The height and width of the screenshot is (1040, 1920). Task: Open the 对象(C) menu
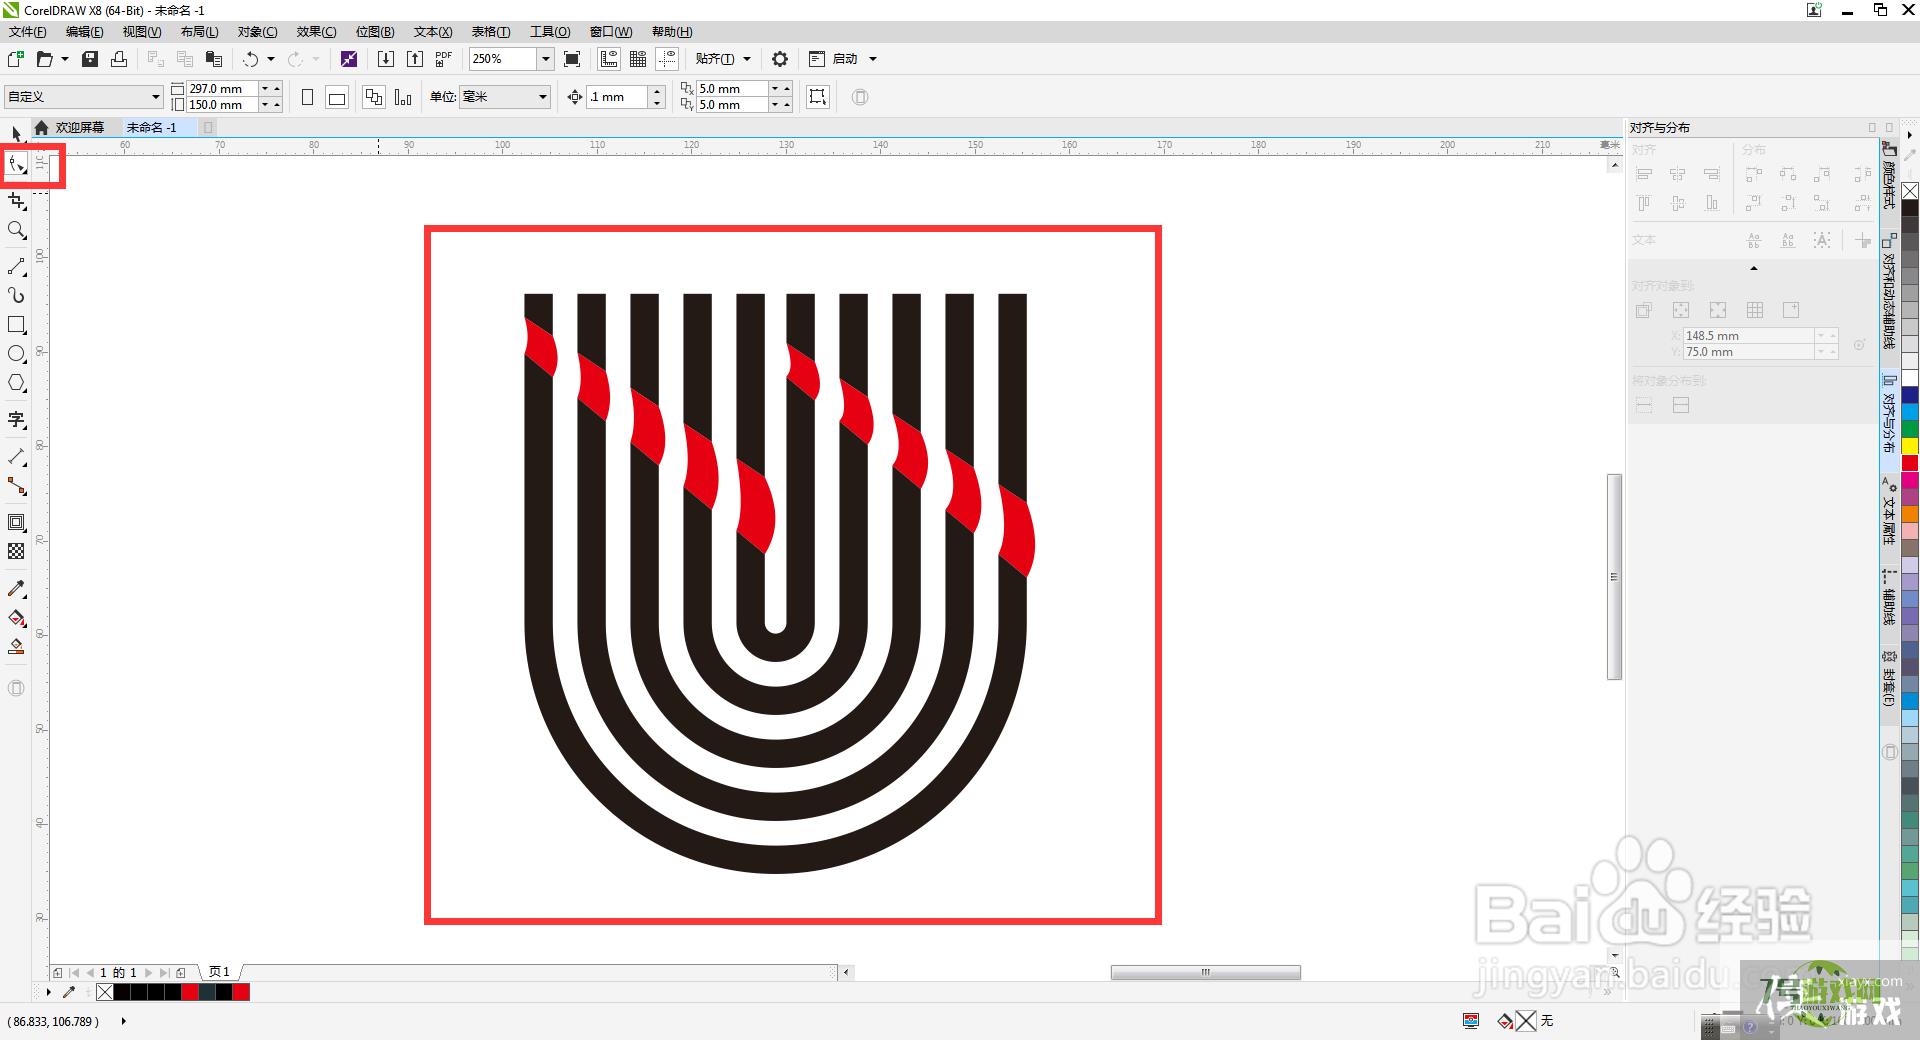[257, 32]
